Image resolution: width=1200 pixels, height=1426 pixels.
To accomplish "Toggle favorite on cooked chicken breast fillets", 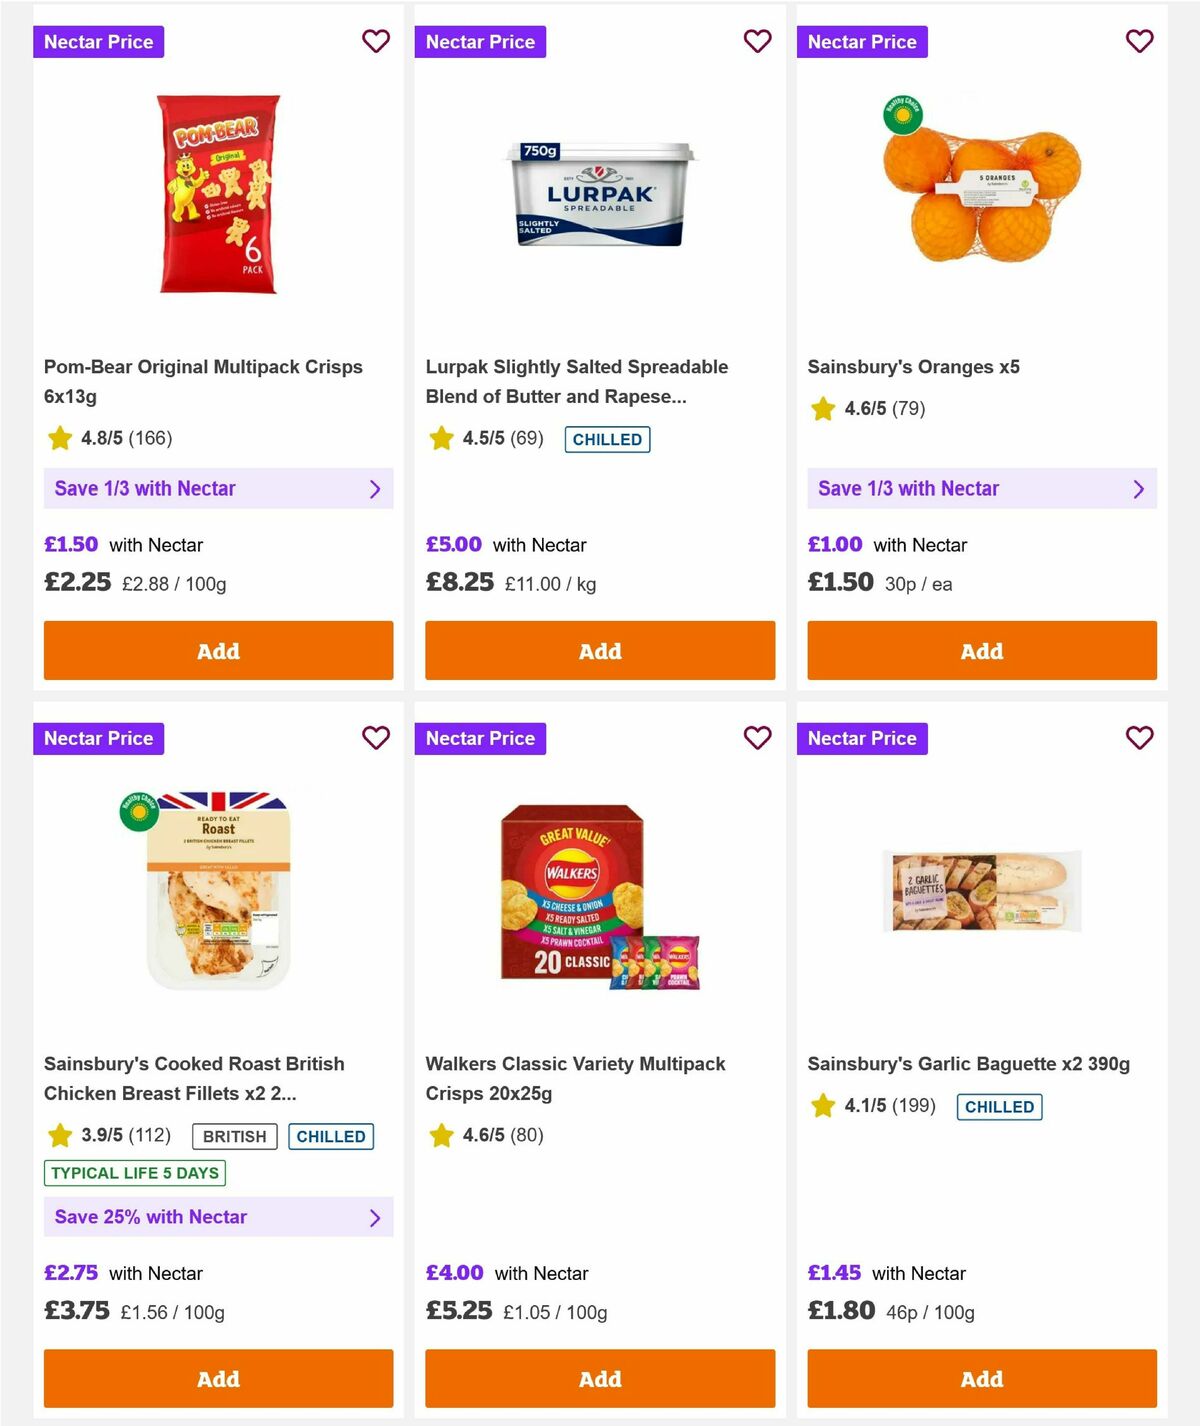I will [x=376, y=738].
